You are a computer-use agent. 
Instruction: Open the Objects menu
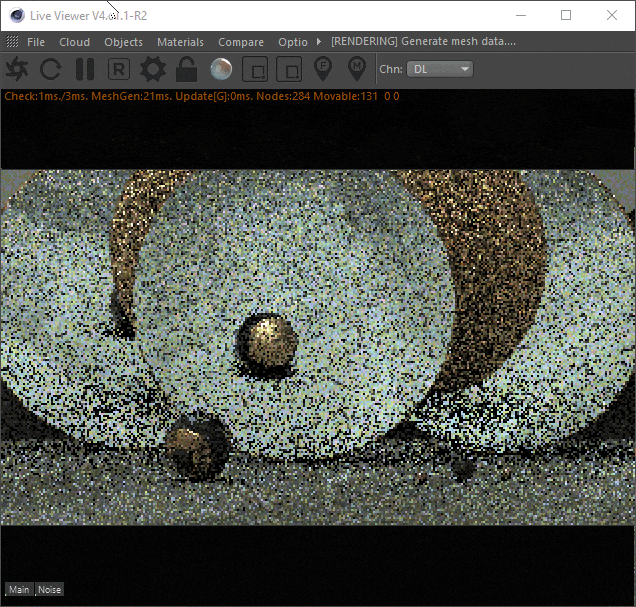click(x=123, y=42)
